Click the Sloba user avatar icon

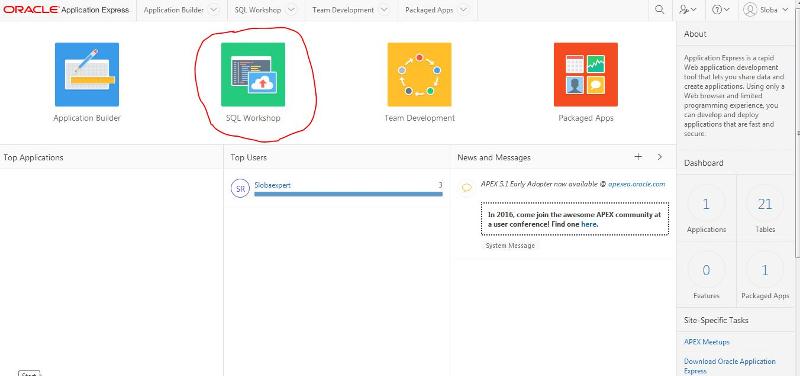pos(750,10)
